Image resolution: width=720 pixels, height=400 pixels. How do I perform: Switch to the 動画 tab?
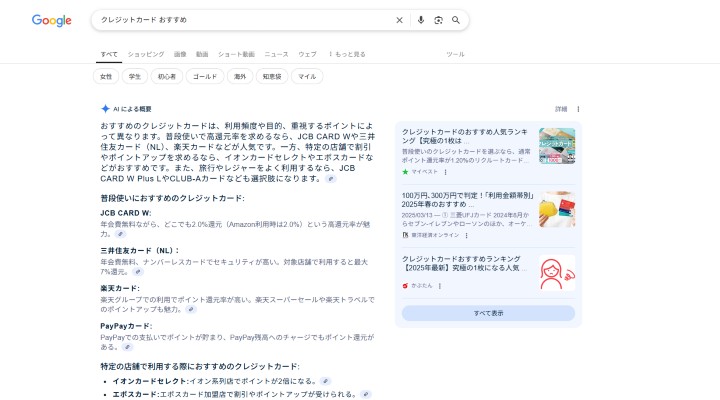202,54
